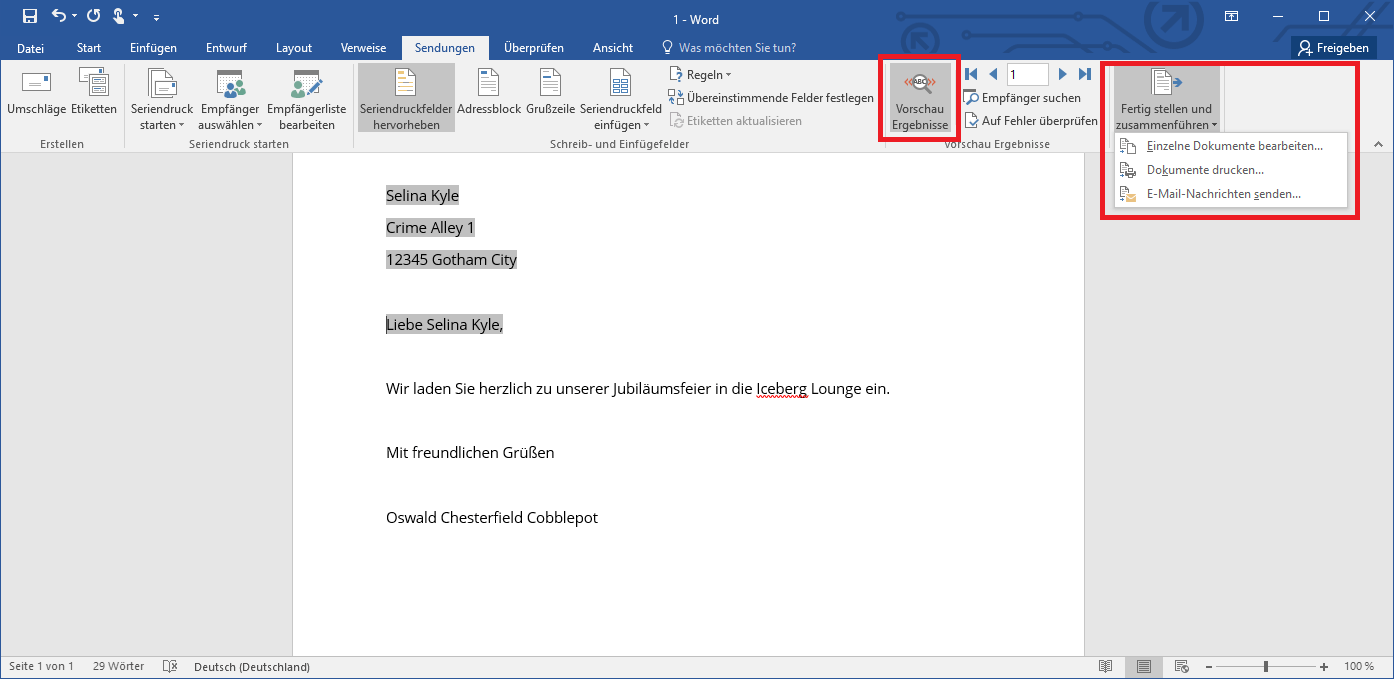Switch to the Einfügen tab
1394x679 pixels.
point(153,48)
